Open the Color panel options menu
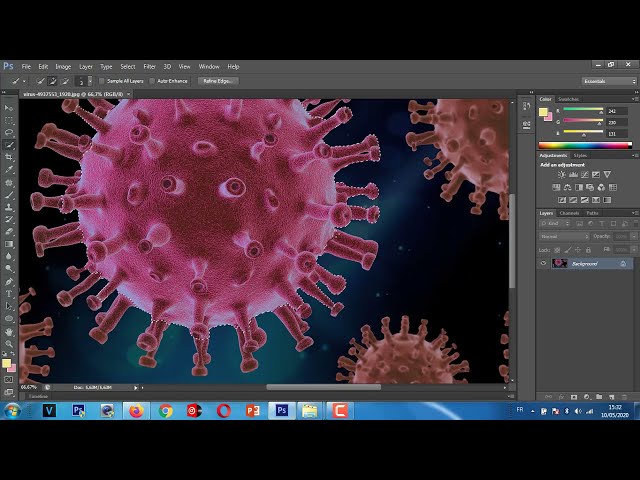The image size is (640, 480). pyautogui.click(x=634, y=99)
